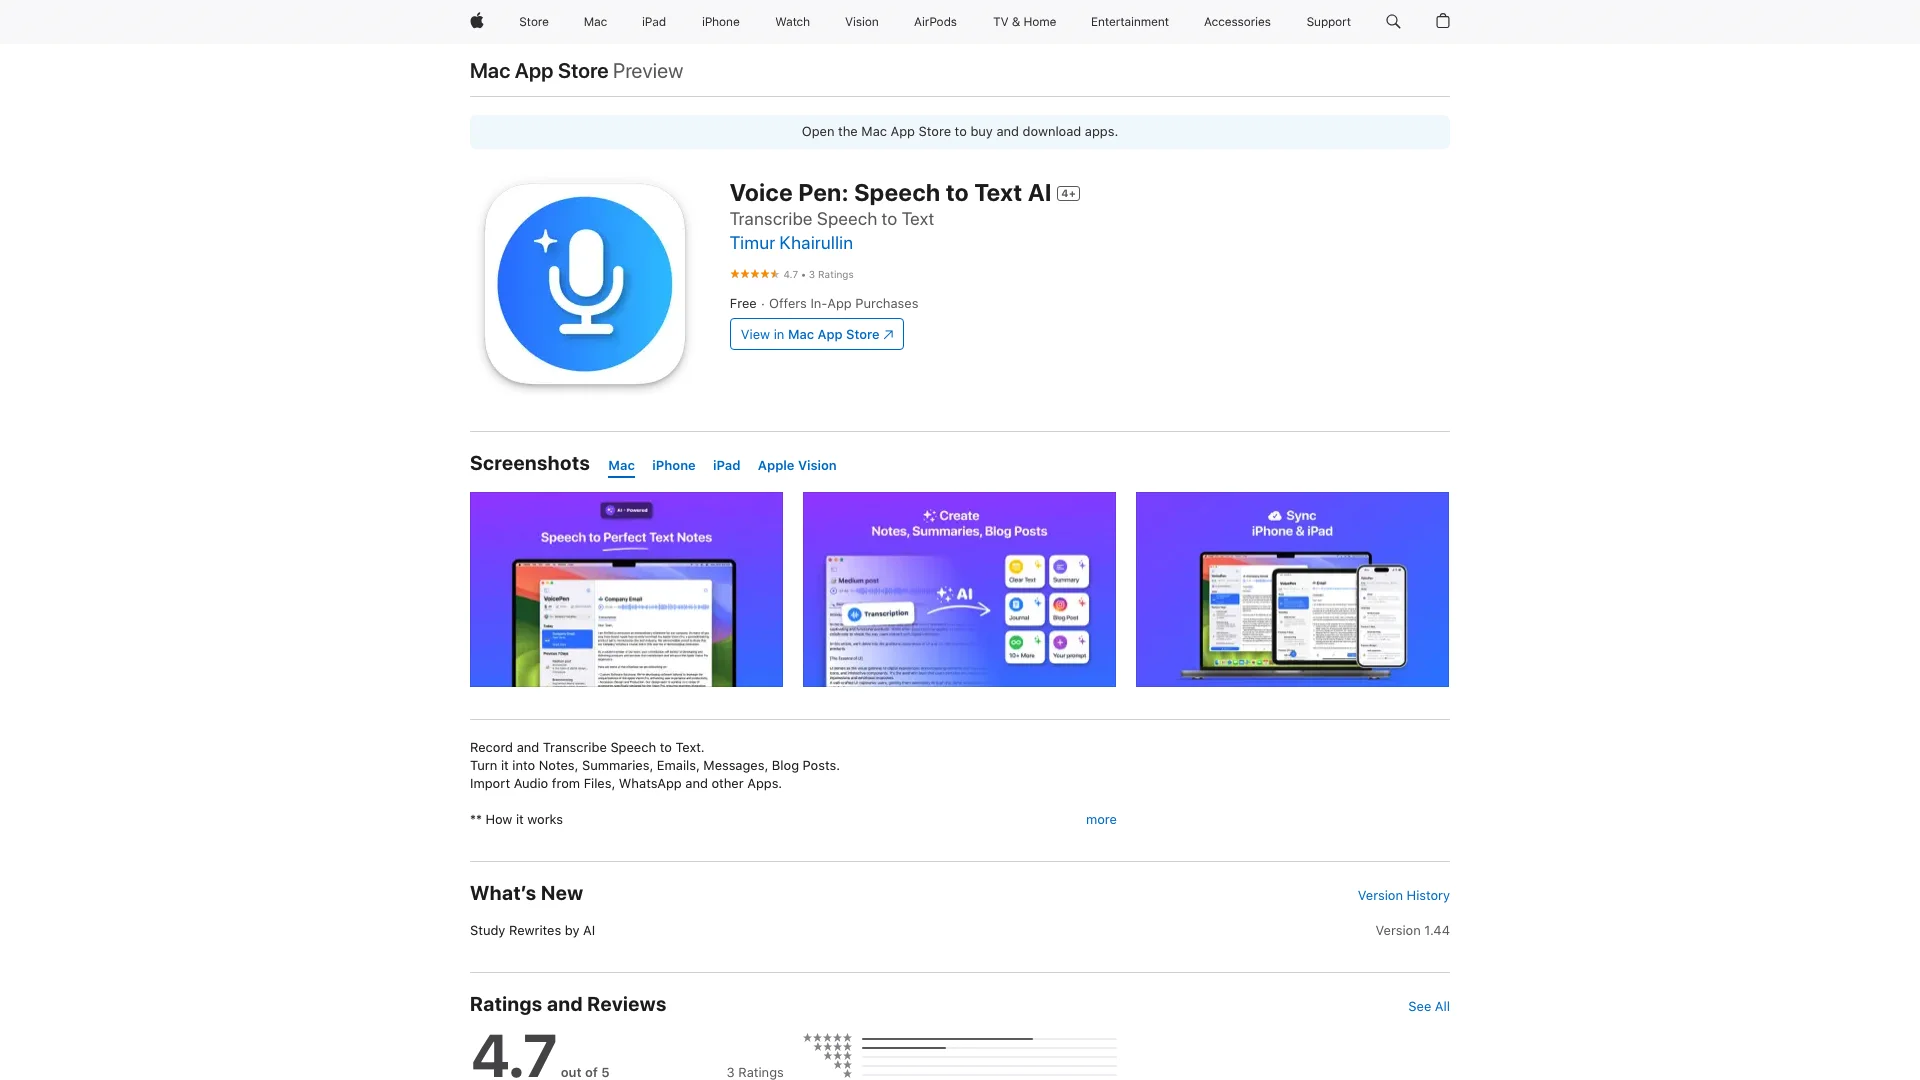Expand description with more link

(x=1101, y=819)
